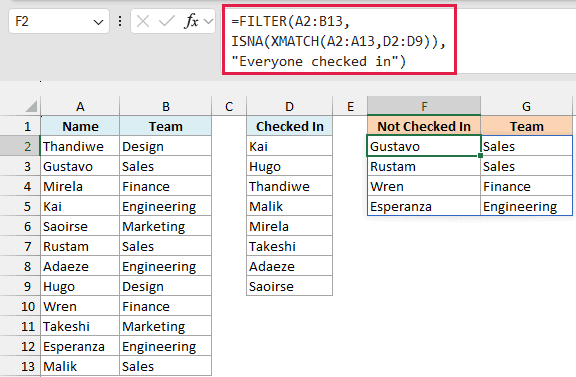
Task: Click the three-dot name box handle
Action: click(x=120, y=21)
